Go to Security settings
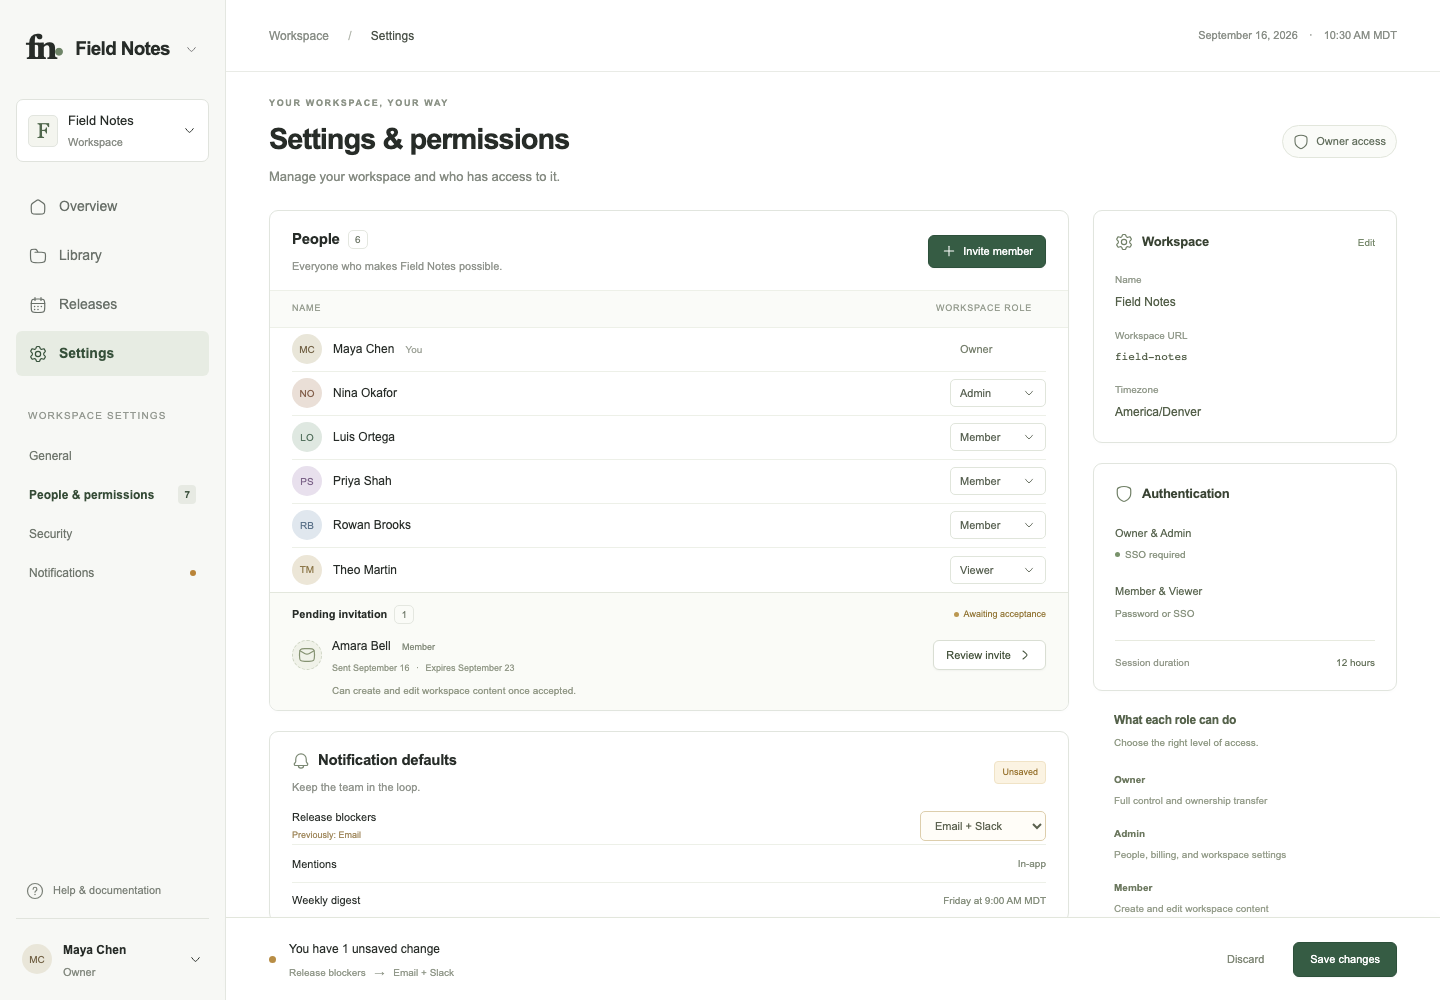The width and height of the screenshot is (1440, 1000). pos(51,534)
